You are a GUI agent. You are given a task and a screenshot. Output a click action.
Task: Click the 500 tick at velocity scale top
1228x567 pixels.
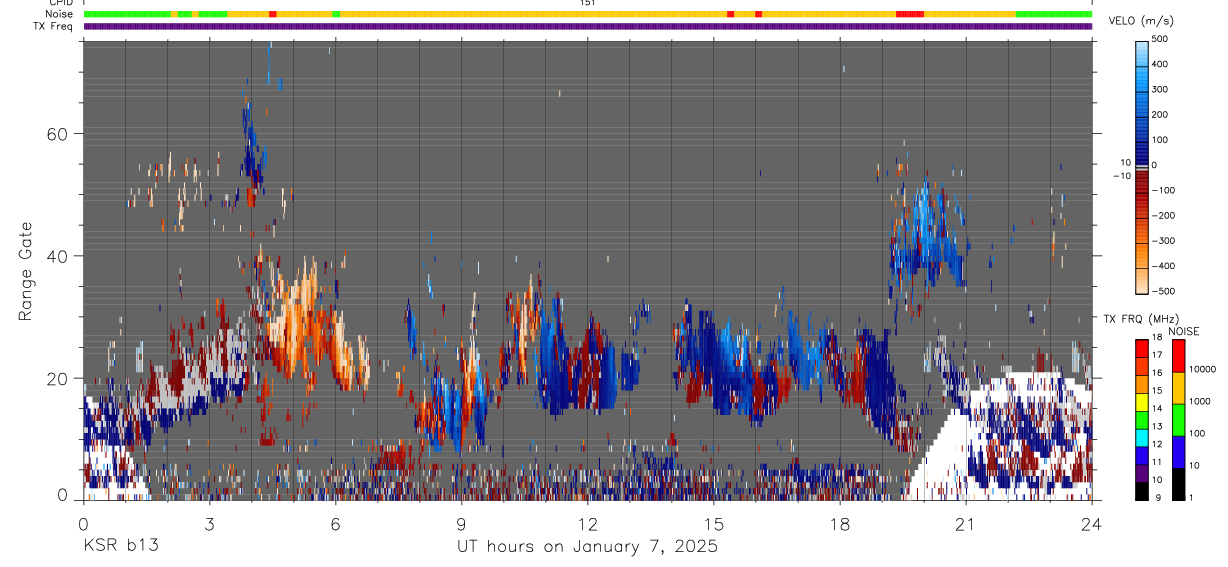point(1161,40)
